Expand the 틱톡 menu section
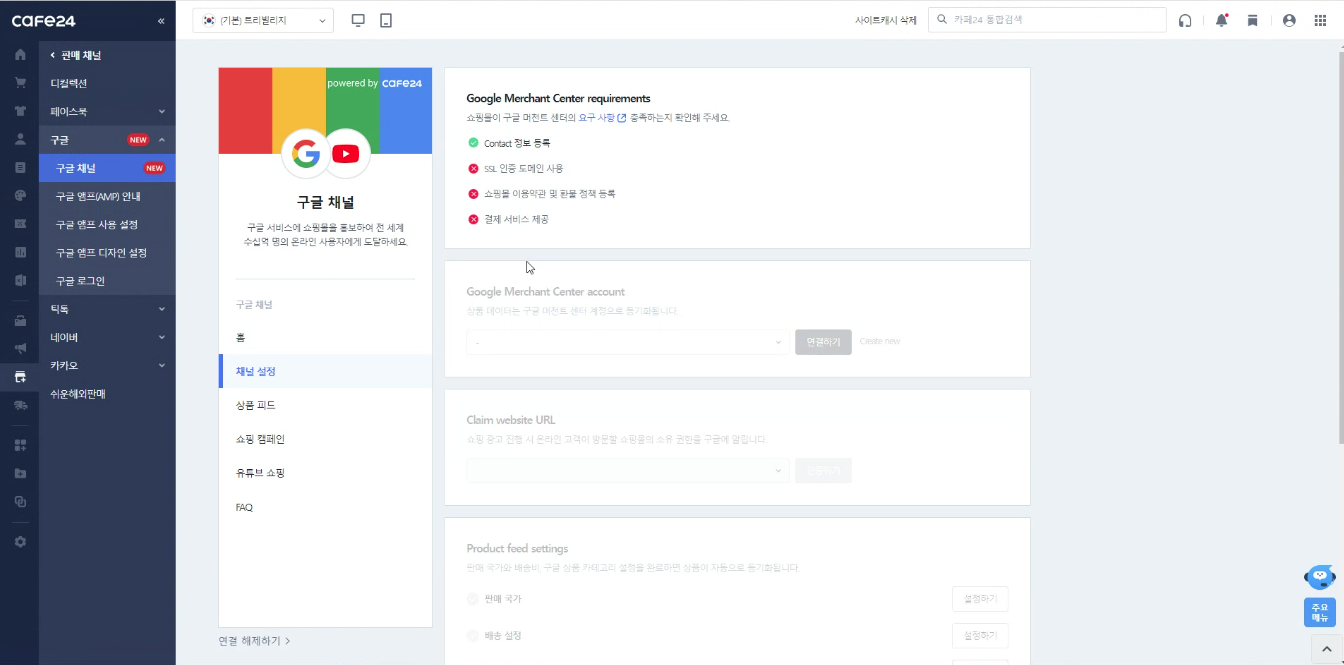The width and height of the screenshot is (1344, 665). click(x=107, y=309)
